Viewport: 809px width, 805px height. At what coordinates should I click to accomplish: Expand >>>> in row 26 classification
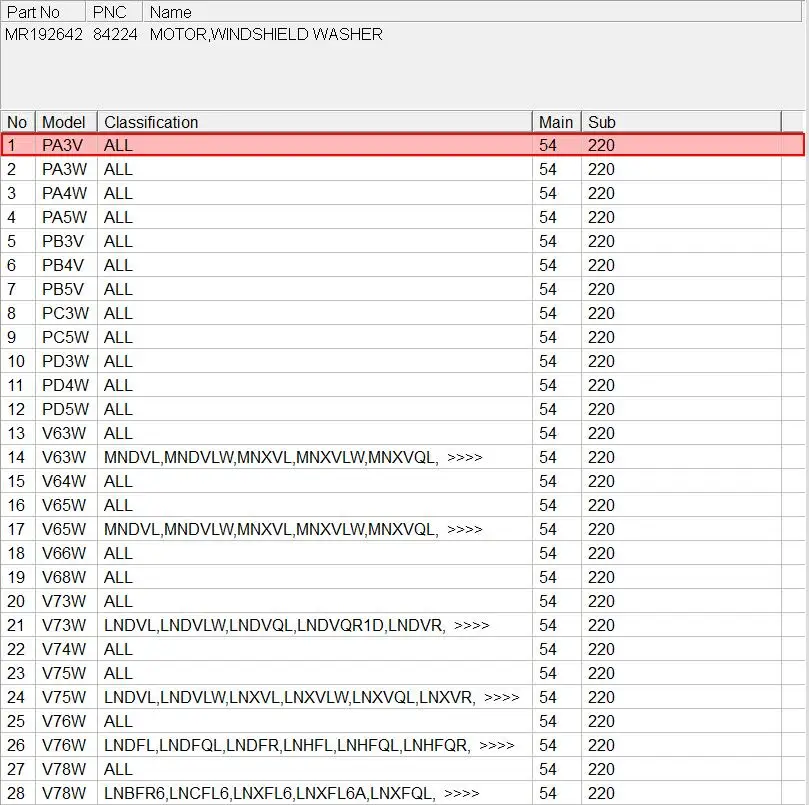tap(497, 746)
